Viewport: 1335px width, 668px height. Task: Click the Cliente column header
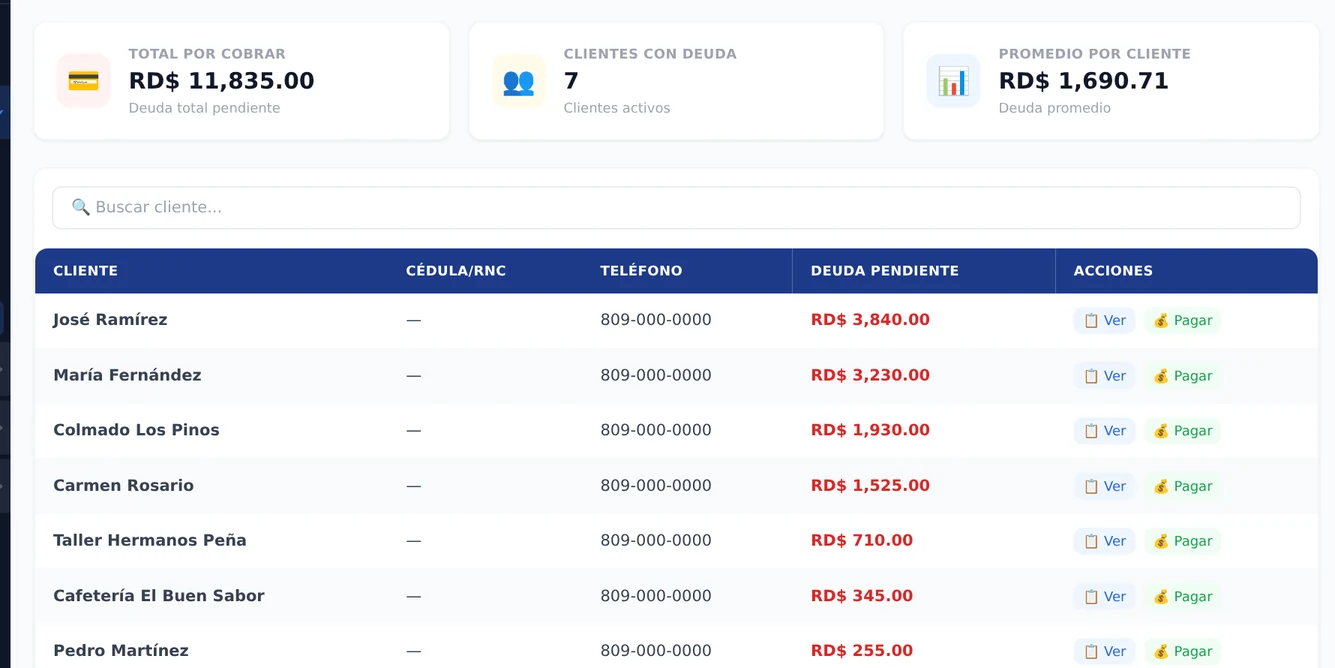85,271
